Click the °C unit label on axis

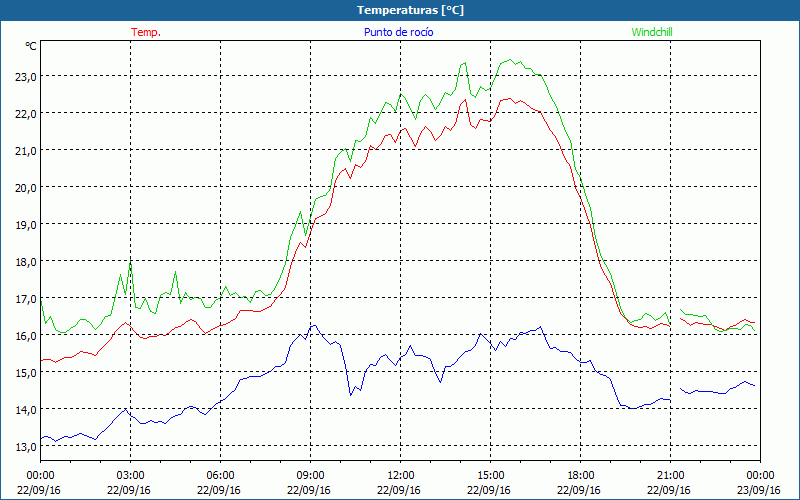point(31,46)
